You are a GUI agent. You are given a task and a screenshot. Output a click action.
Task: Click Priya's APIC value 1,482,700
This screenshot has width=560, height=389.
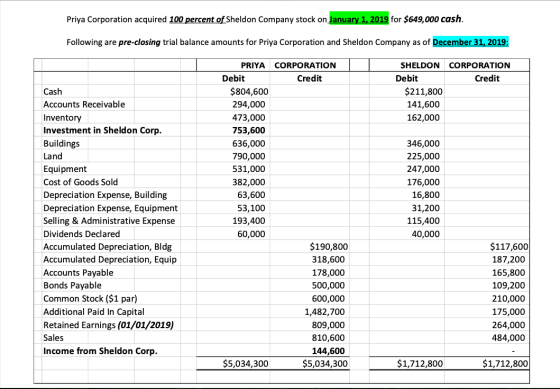pyautogui.click(x=325, y=312)
